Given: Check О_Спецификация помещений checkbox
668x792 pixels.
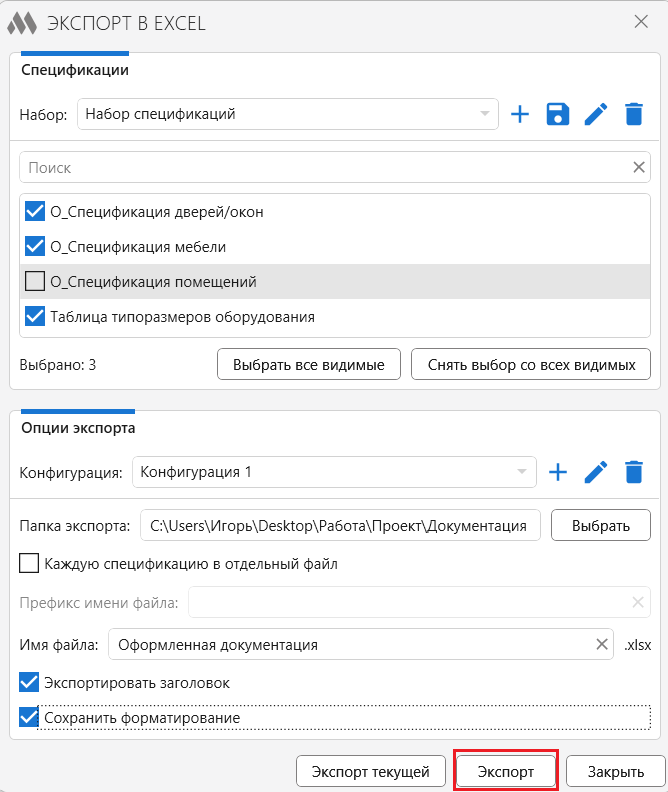Looking at the screenshot, I should [35, 282].
